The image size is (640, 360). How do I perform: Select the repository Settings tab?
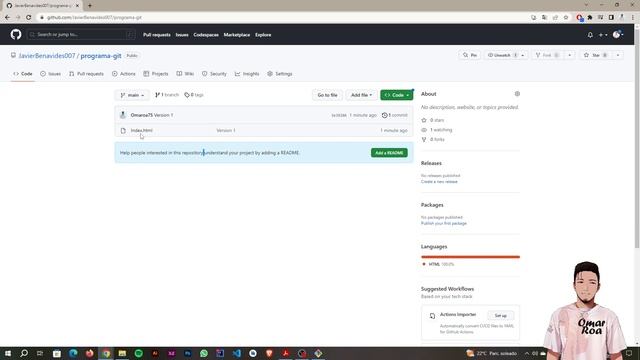280,74
